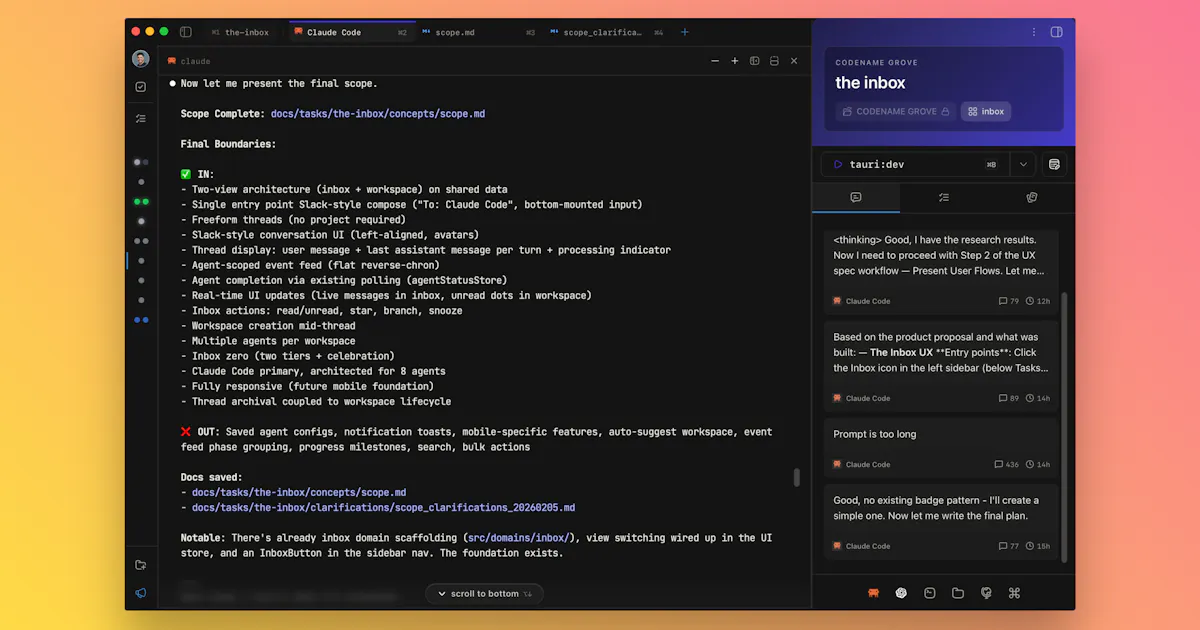Select the workspace with two green dots

pos(141,201)
